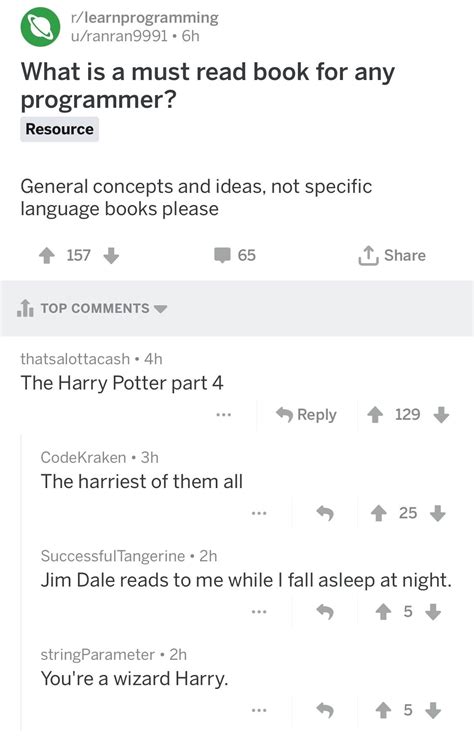Upvote thatsalottacash's comment
474x739 pixels.
375,415
